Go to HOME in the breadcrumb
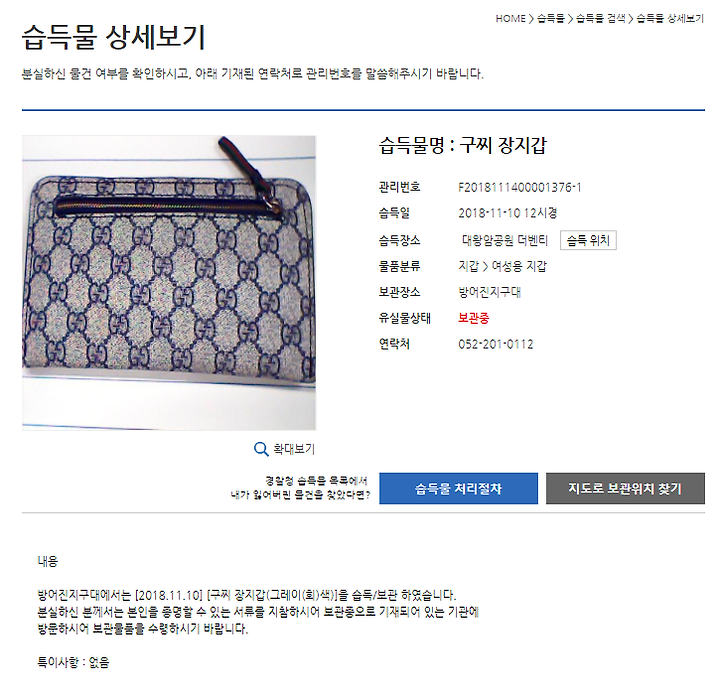 [x=510, y=18]
